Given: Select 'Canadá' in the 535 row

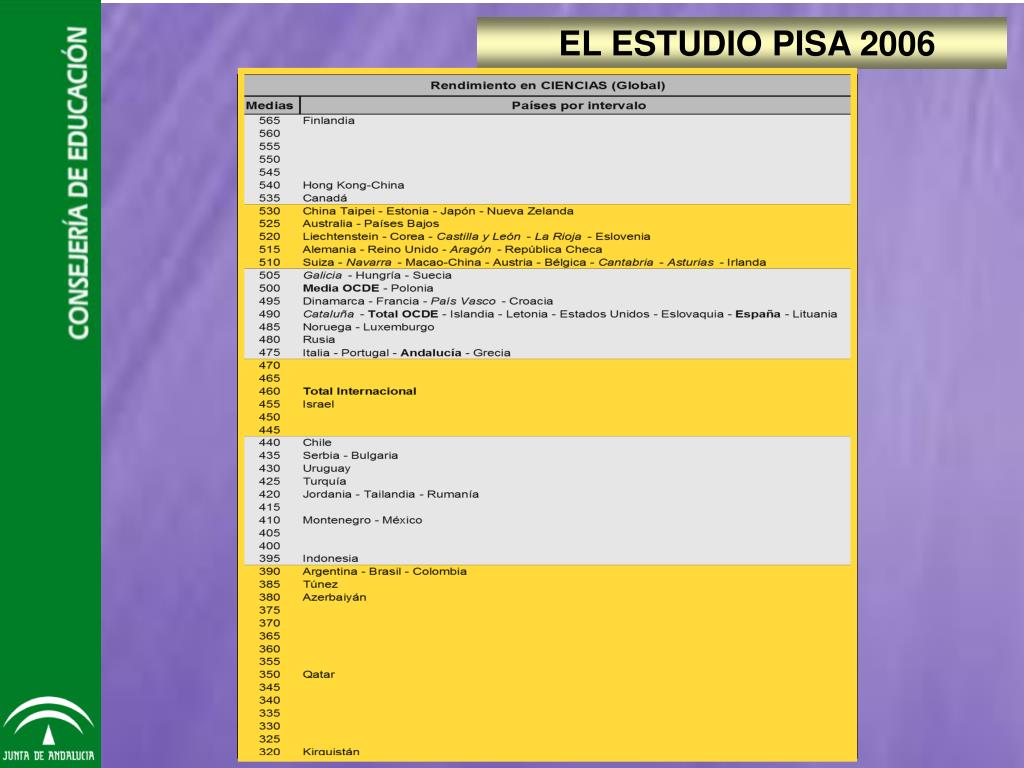Looking at the screenshot, I should point(325,198).
